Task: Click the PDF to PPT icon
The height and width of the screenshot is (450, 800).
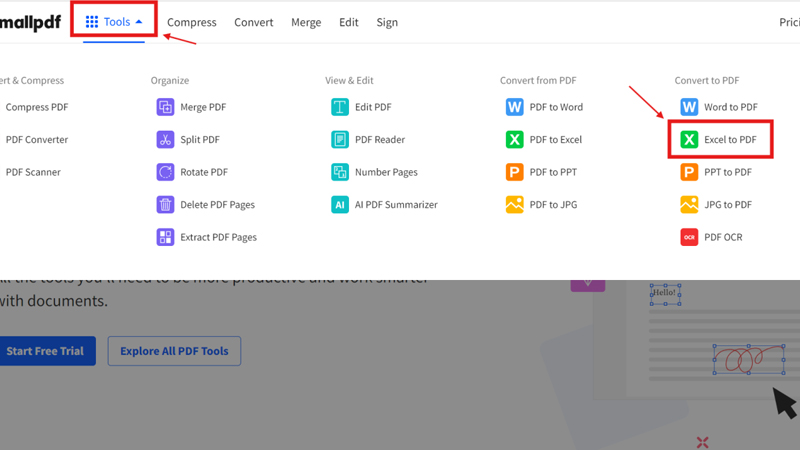Action: [x=514, y=172]
